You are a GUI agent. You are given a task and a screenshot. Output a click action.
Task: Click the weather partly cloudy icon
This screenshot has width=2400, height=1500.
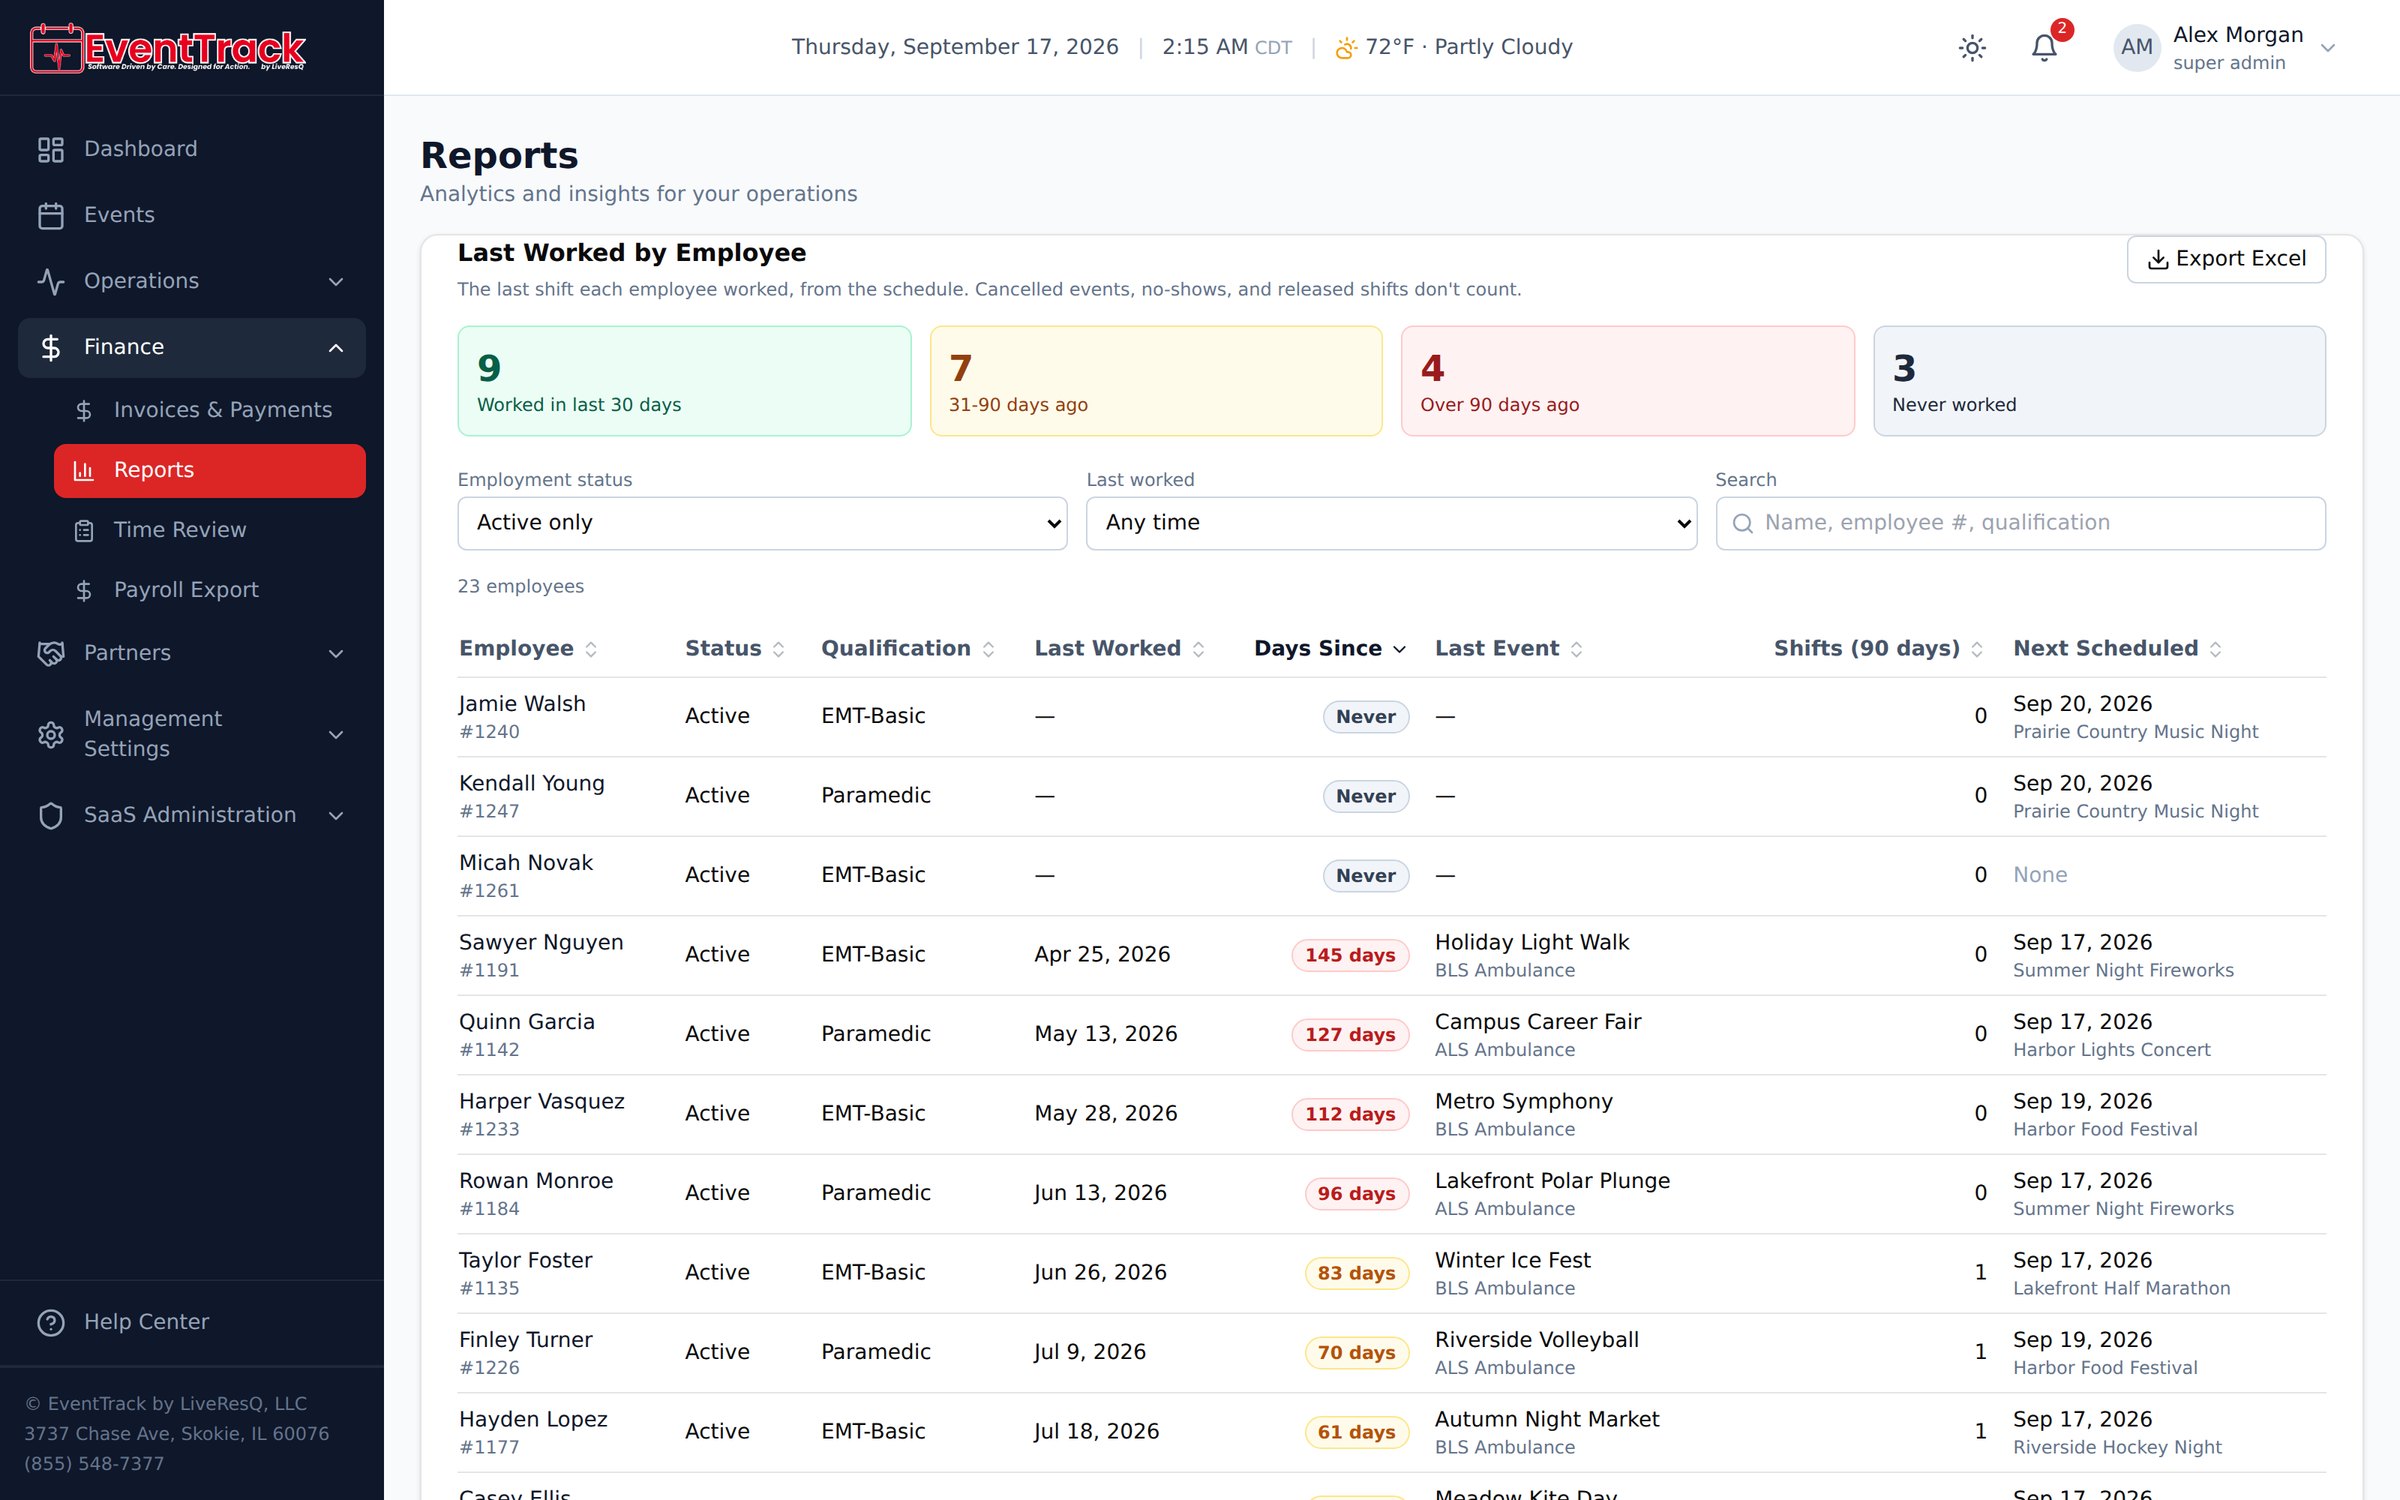click(x=1346, y=47)
